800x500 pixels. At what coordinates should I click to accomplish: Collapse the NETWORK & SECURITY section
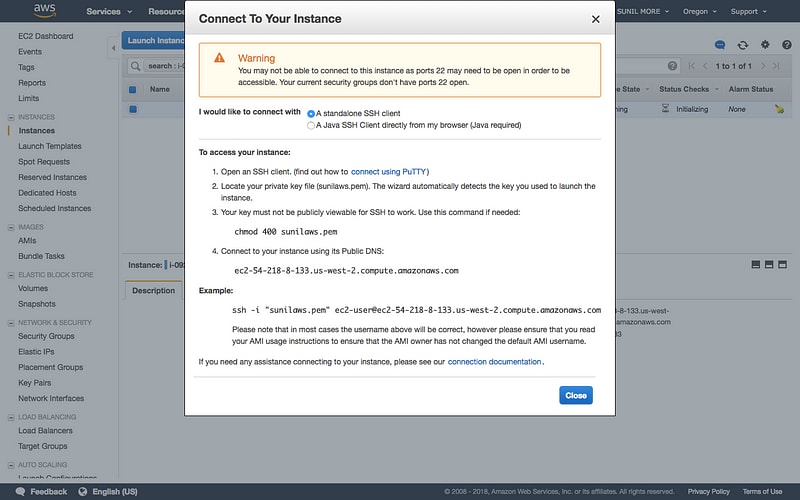point(11,323)
